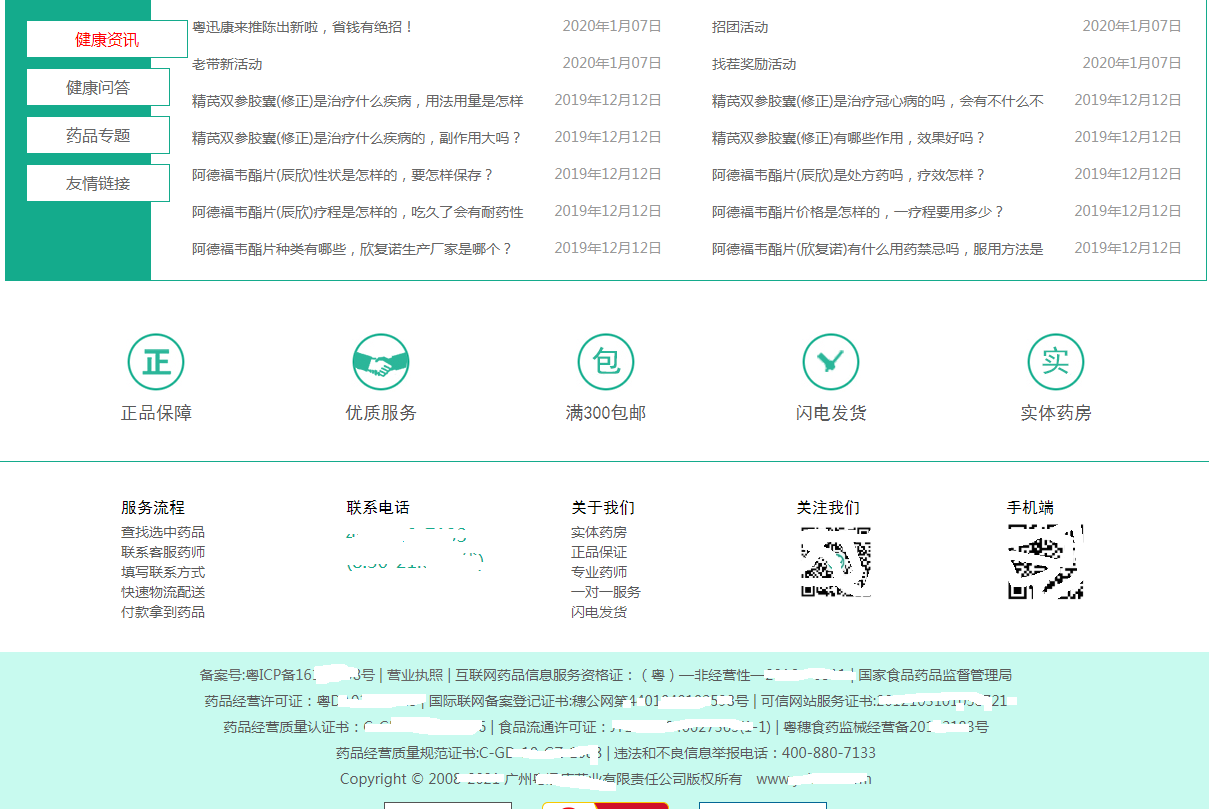Click 查找选中药品 under 服务流程
Viewport: 1209px width, 809px height.
click(x=163, y=533)
